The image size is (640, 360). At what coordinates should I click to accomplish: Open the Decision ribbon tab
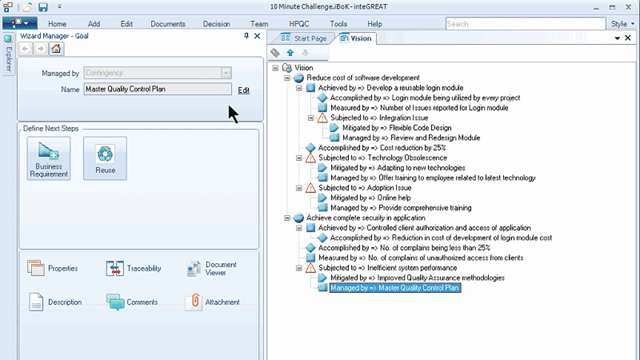click(217, 24)
